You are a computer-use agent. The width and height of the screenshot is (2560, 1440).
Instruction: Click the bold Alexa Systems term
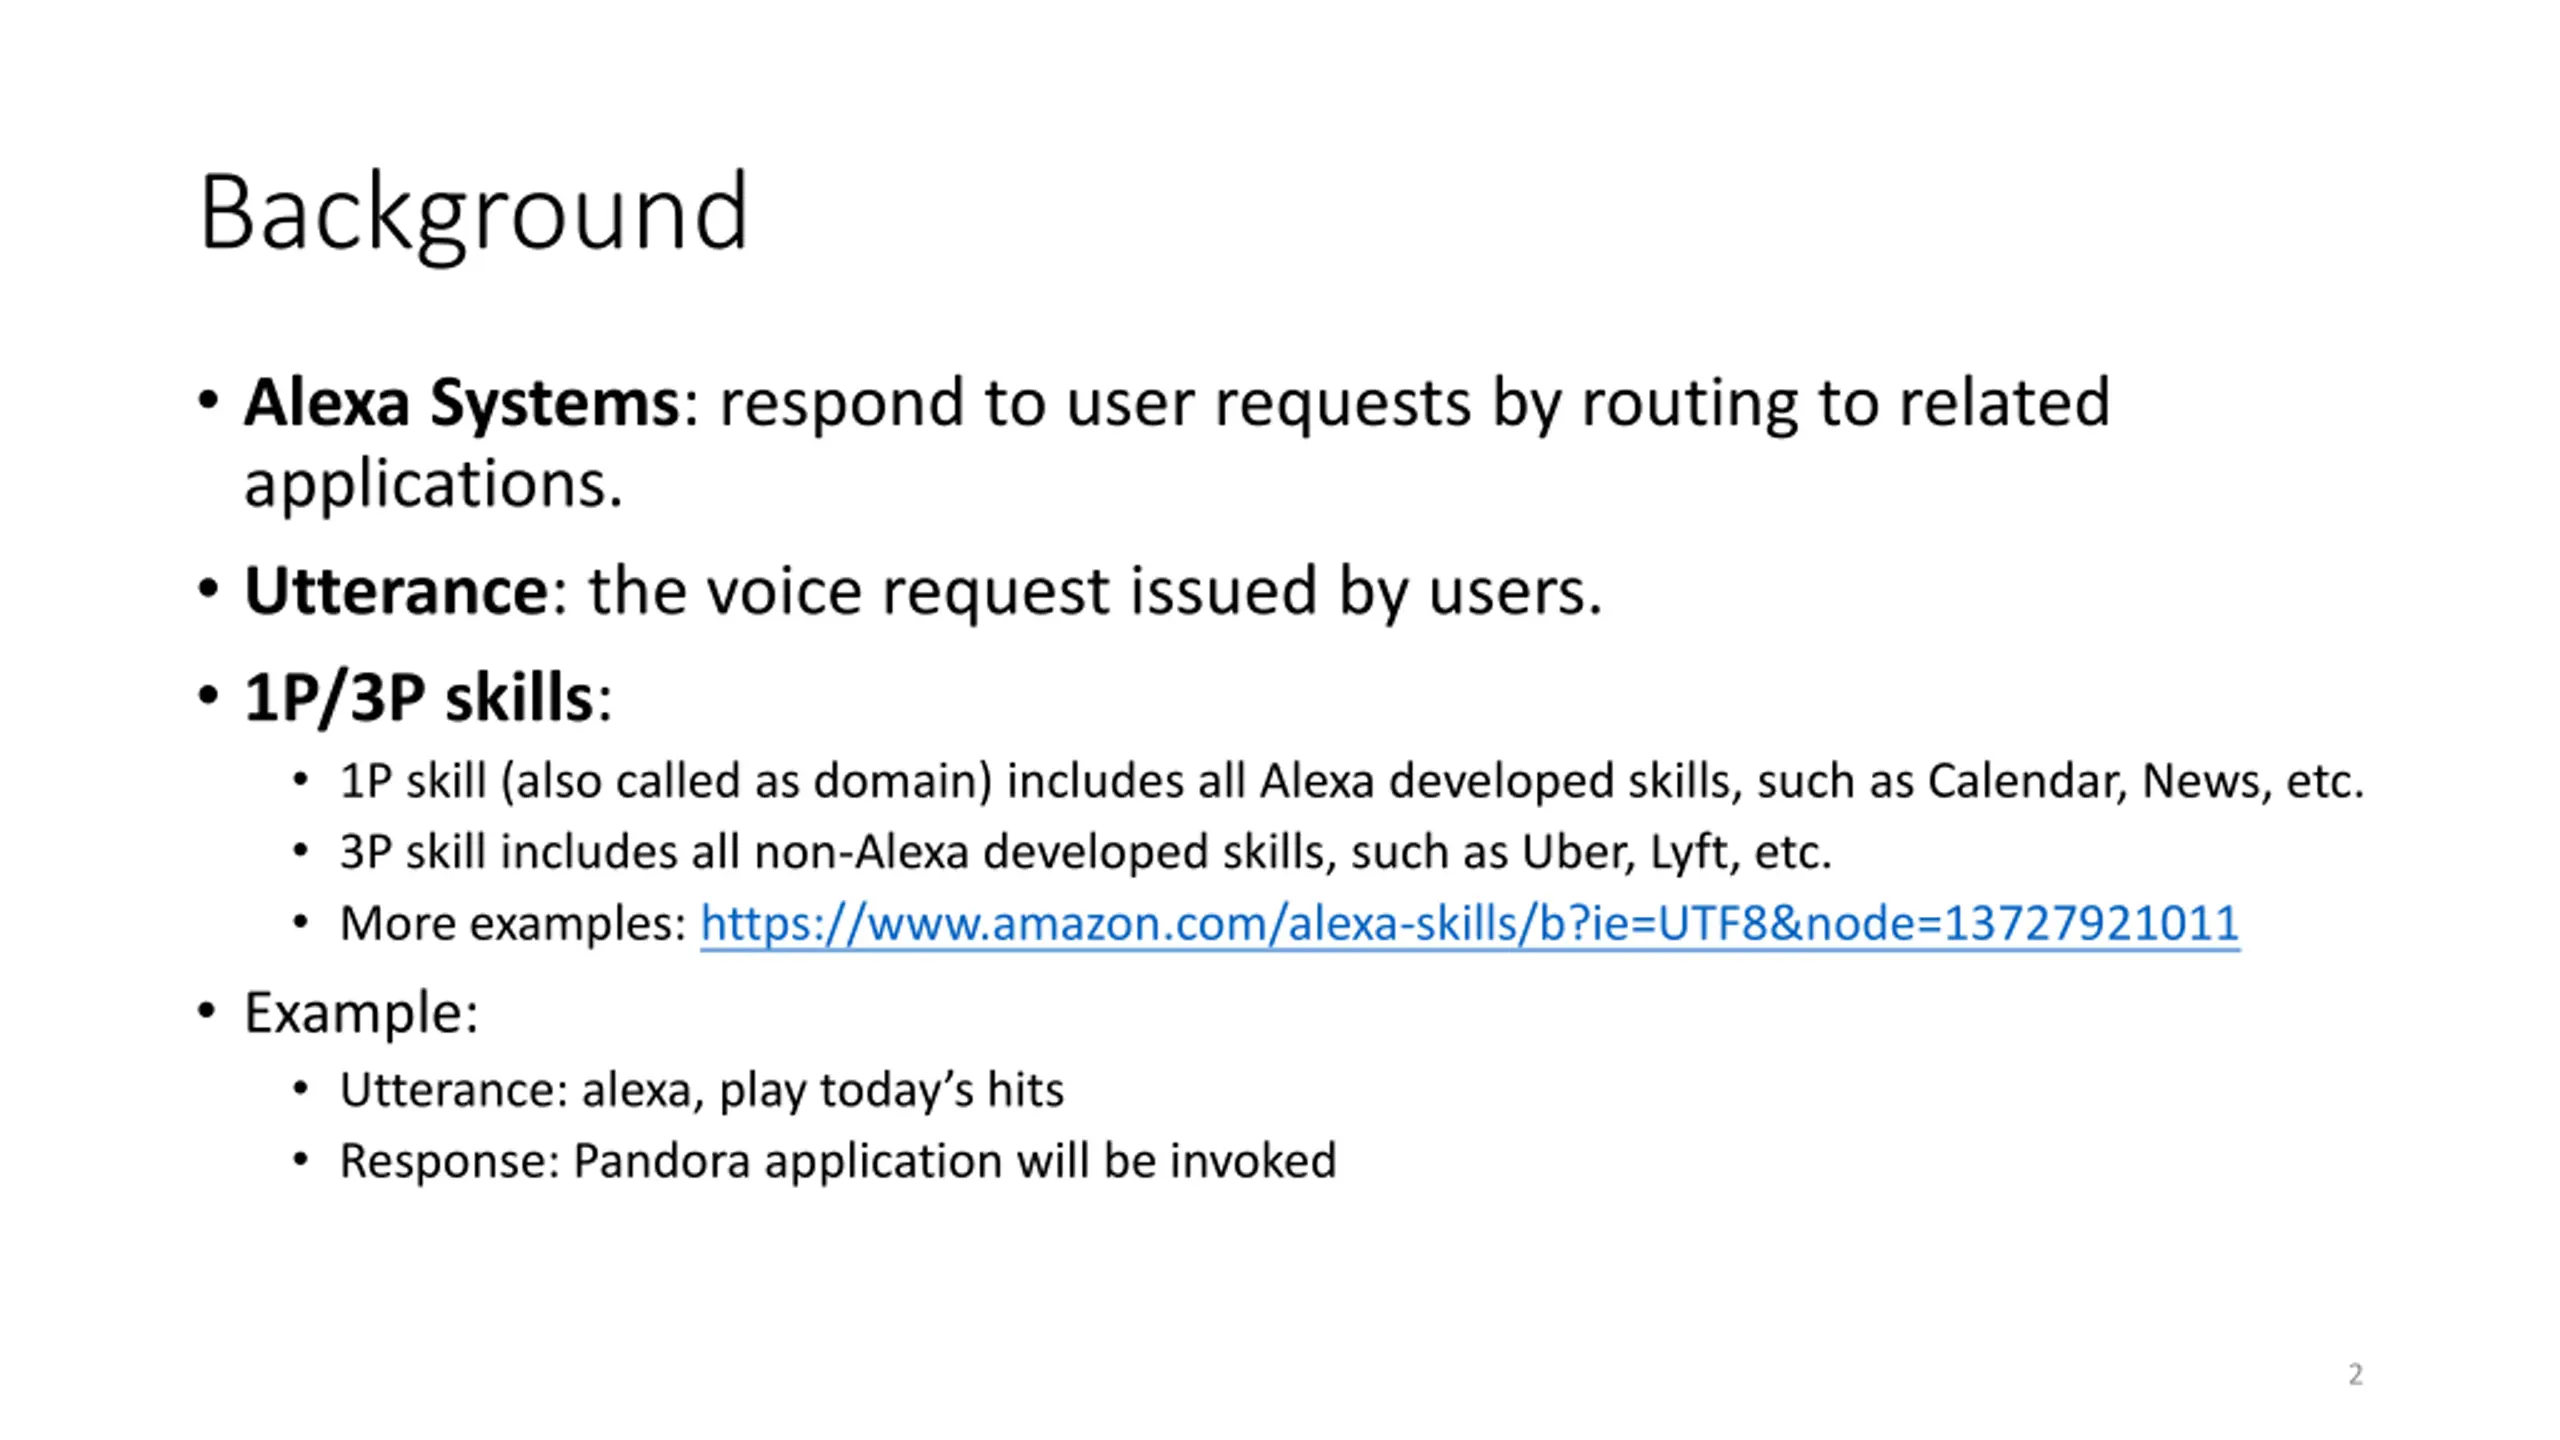point(461,403)
